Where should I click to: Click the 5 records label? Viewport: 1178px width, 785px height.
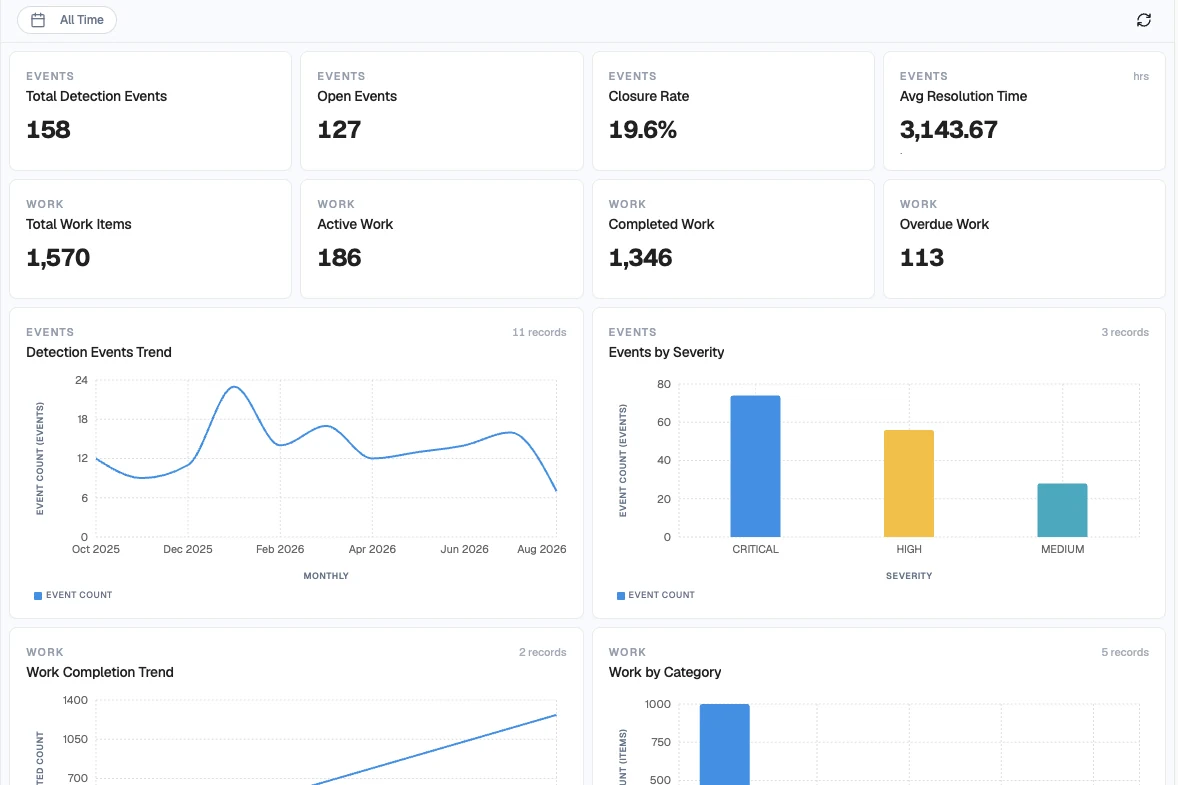point(1125,652)
